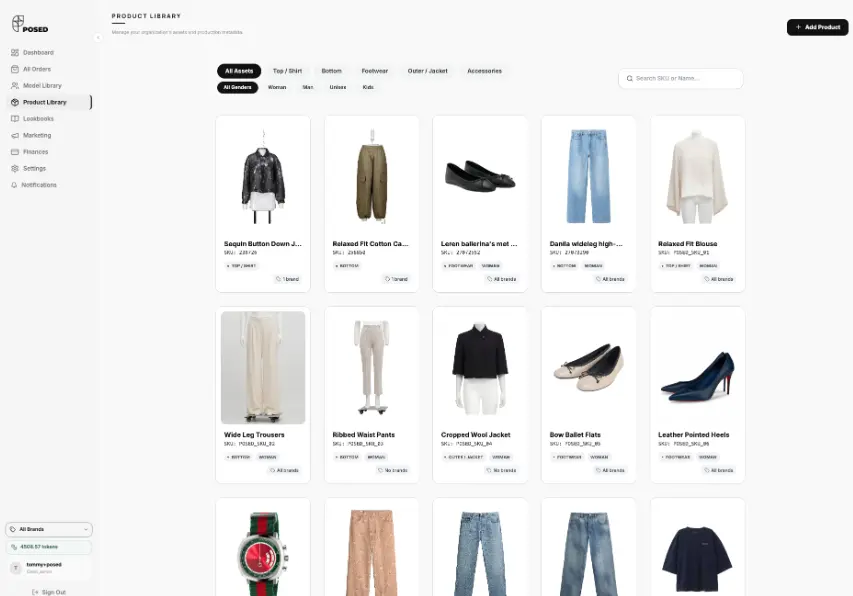Select the Footwear category tab

(x=375, y=71)
